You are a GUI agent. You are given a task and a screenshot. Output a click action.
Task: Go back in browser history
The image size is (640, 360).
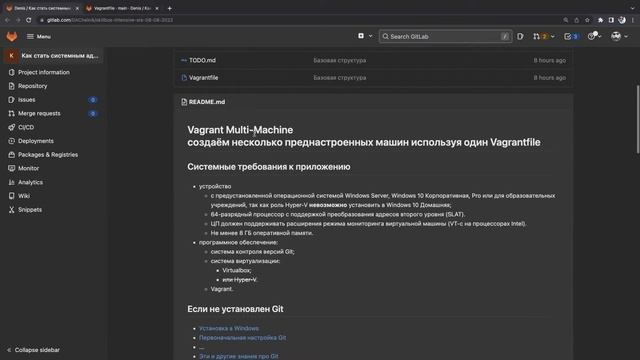pos(7,20)
